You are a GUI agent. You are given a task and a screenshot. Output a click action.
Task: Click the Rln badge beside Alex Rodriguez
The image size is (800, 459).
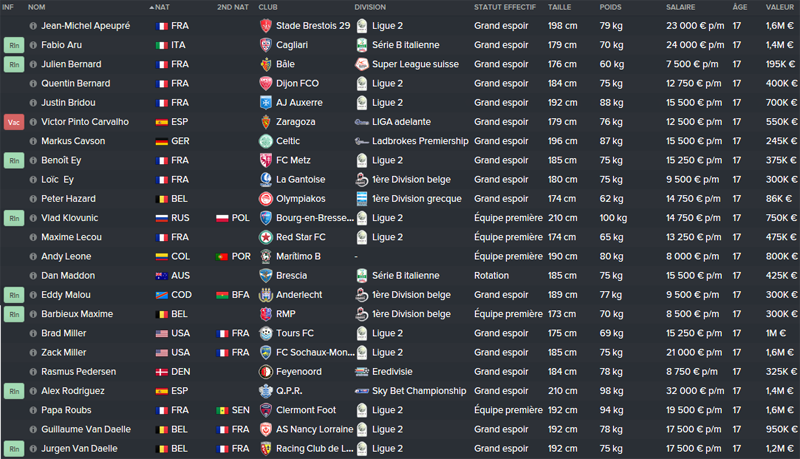click(x=14, y=391)
